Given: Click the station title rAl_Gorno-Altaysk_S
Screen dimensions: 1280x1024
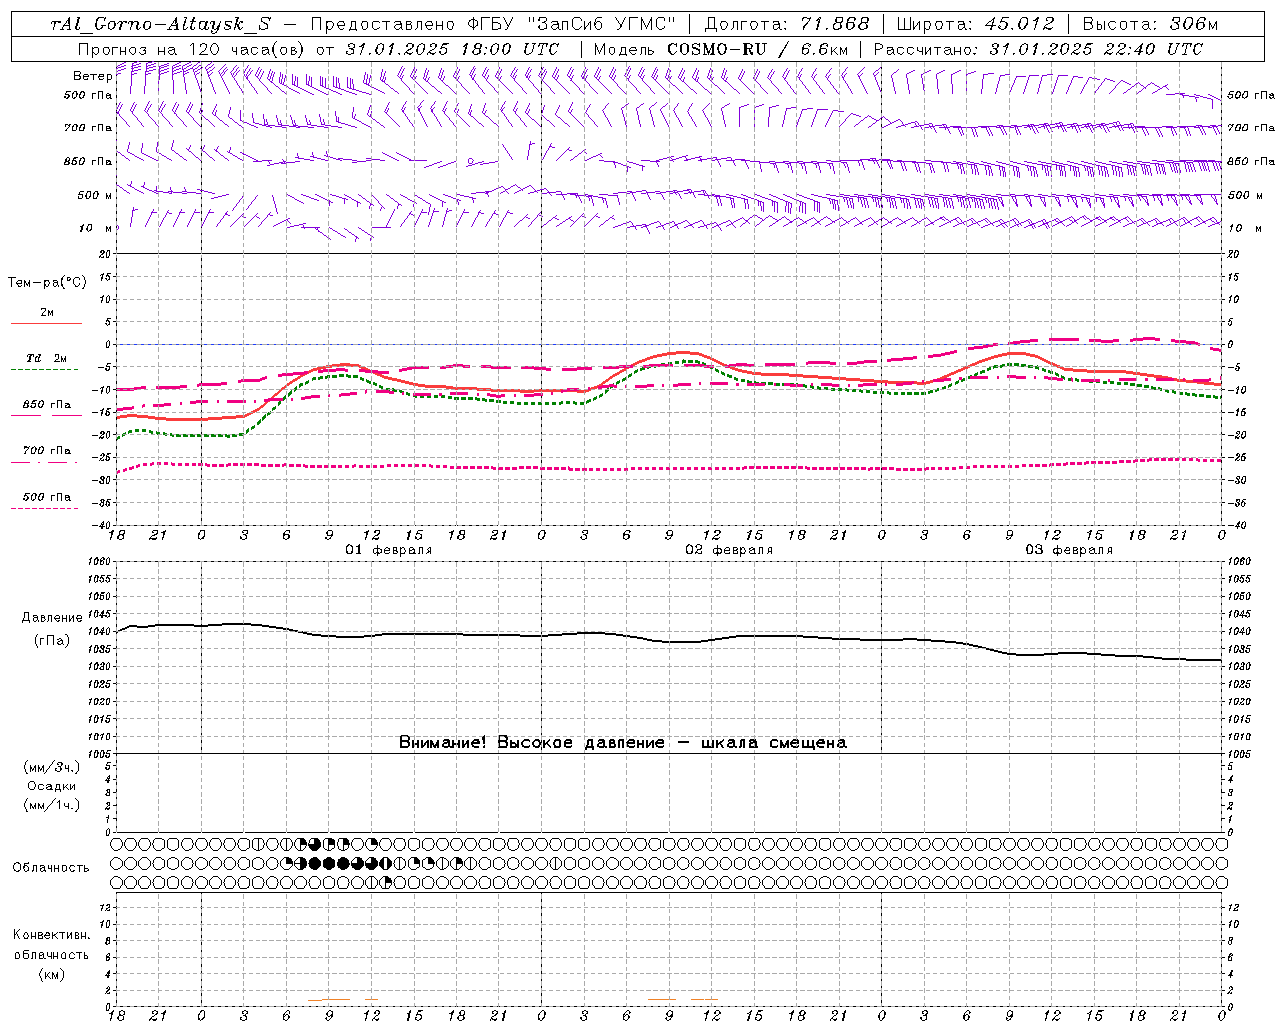Looking at the screenshot, I should click(x=160, y=24).
